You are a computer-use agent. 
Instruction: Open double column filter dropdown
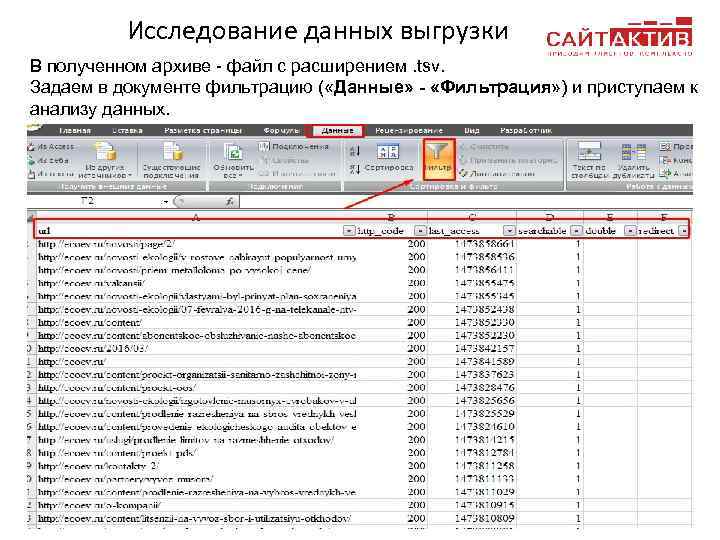630,231
